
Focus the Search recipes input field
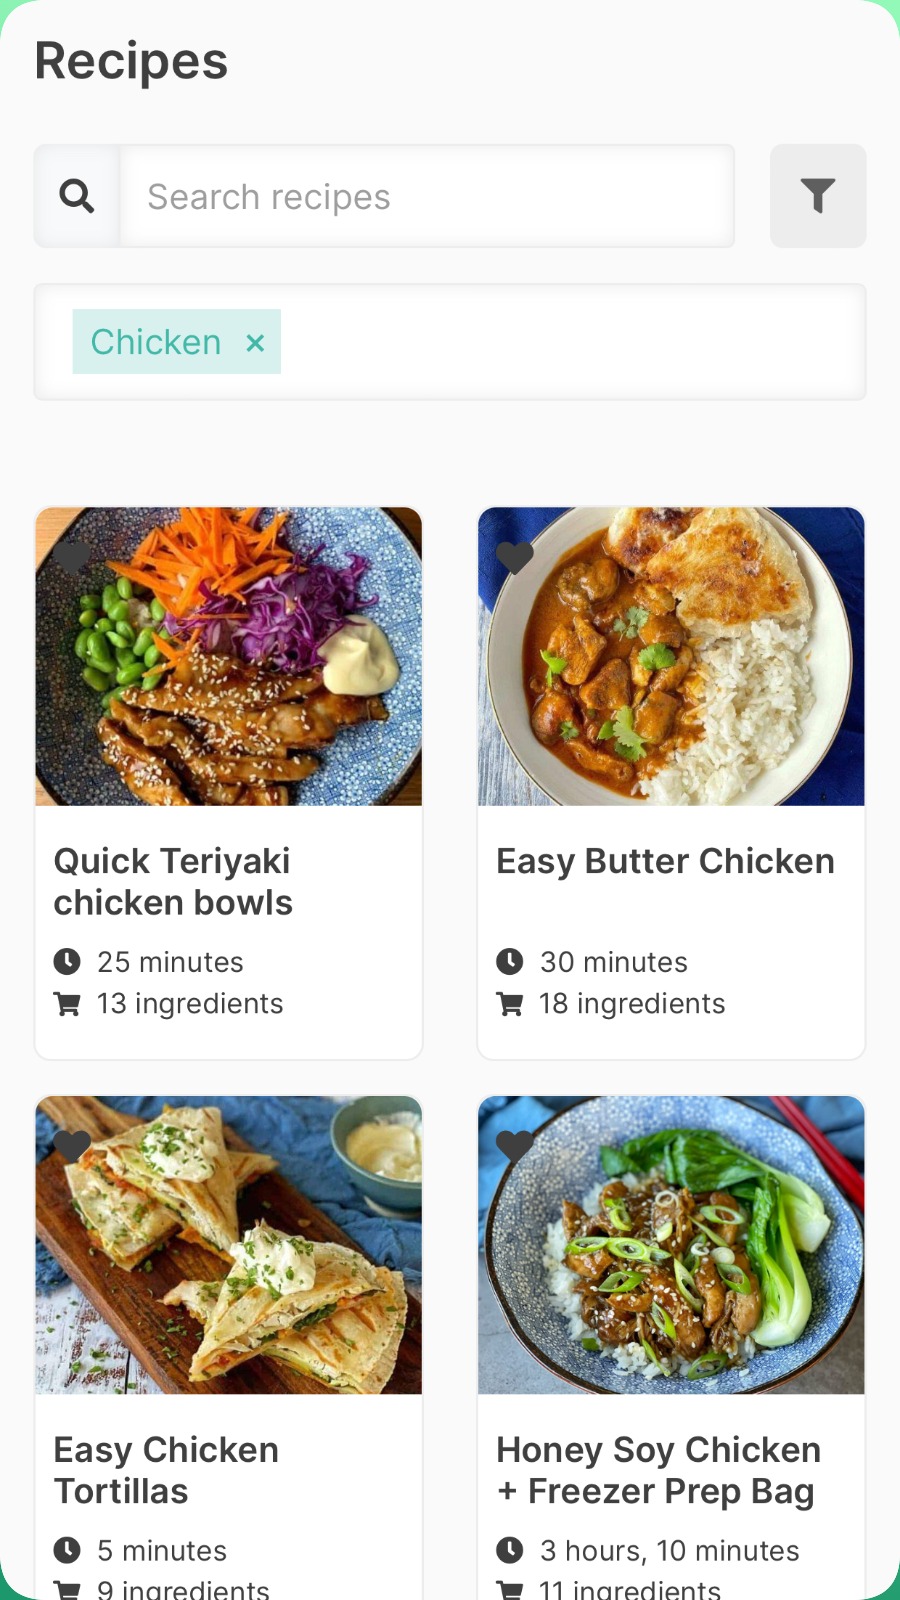pyautogui.click(x=427, y=197)
